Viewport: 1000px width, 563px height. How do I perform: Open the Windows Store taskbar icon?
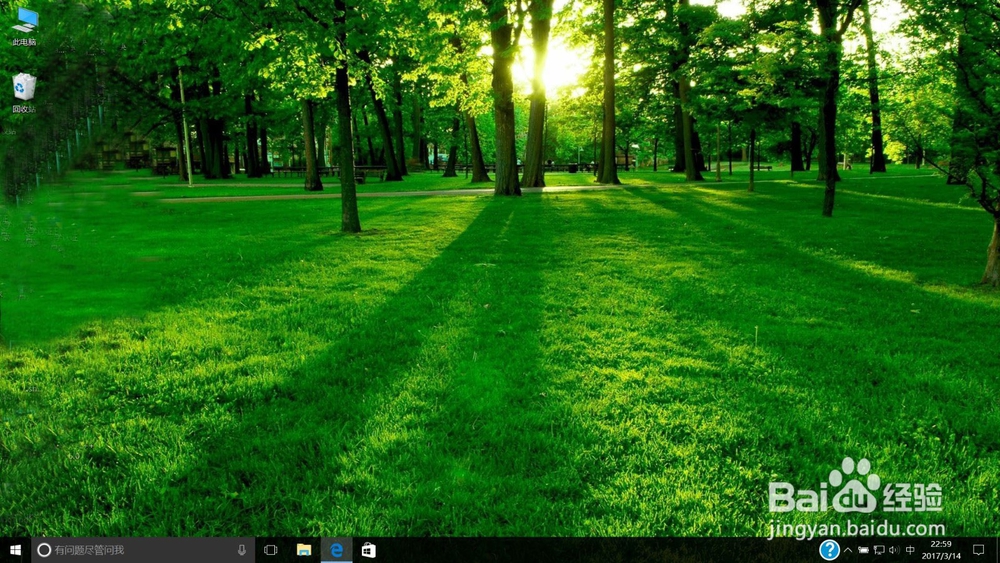pos(369,550)
